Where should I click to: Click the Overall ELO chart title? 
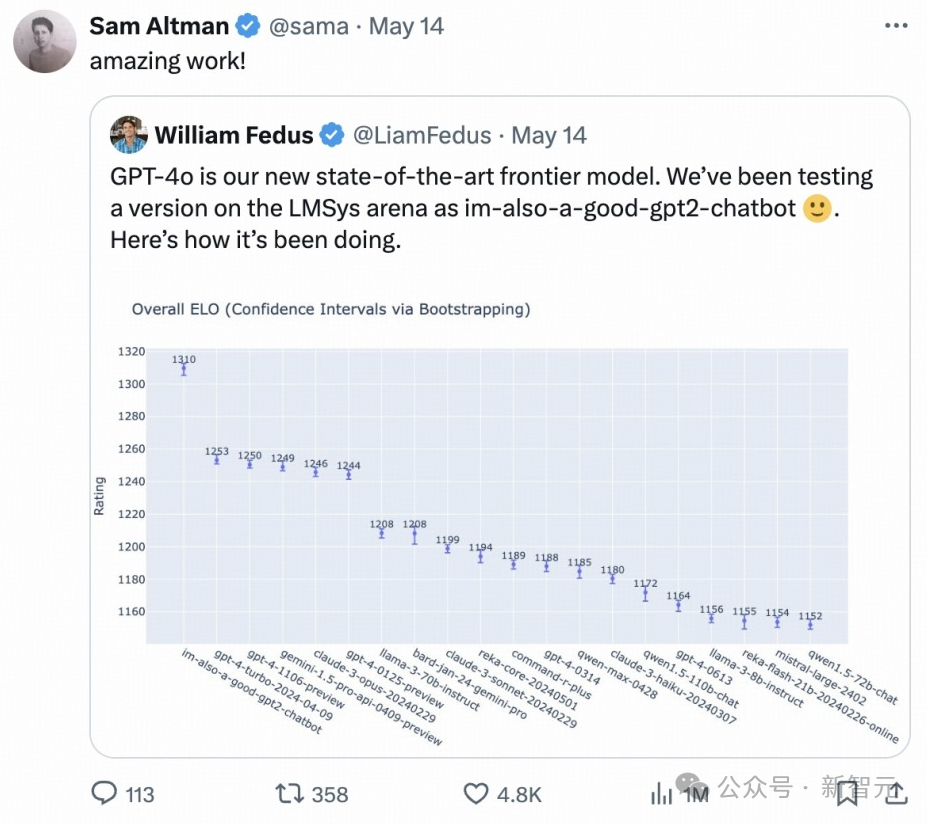point(331,309)
